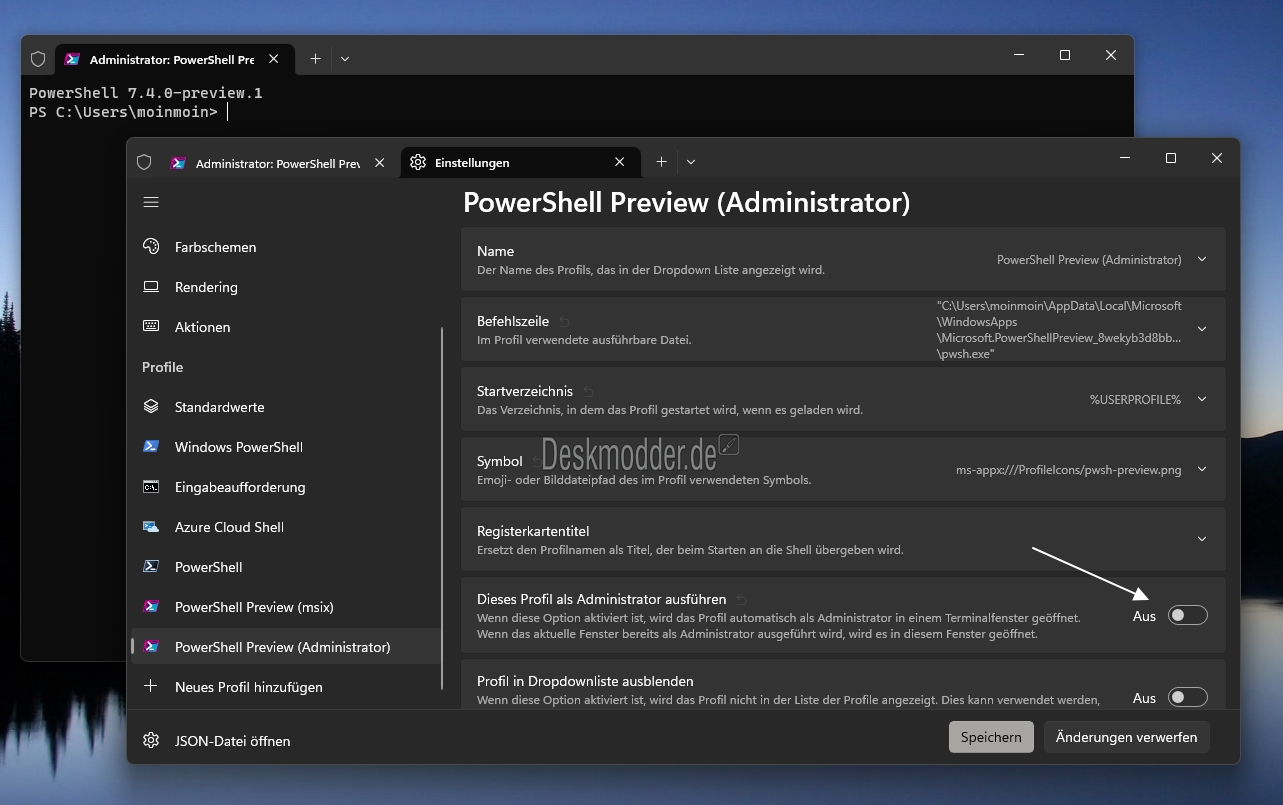Select the PowerShell Preview (Administrator) profile
This screenshot has width=1283, height=805.
click(286, 647)
